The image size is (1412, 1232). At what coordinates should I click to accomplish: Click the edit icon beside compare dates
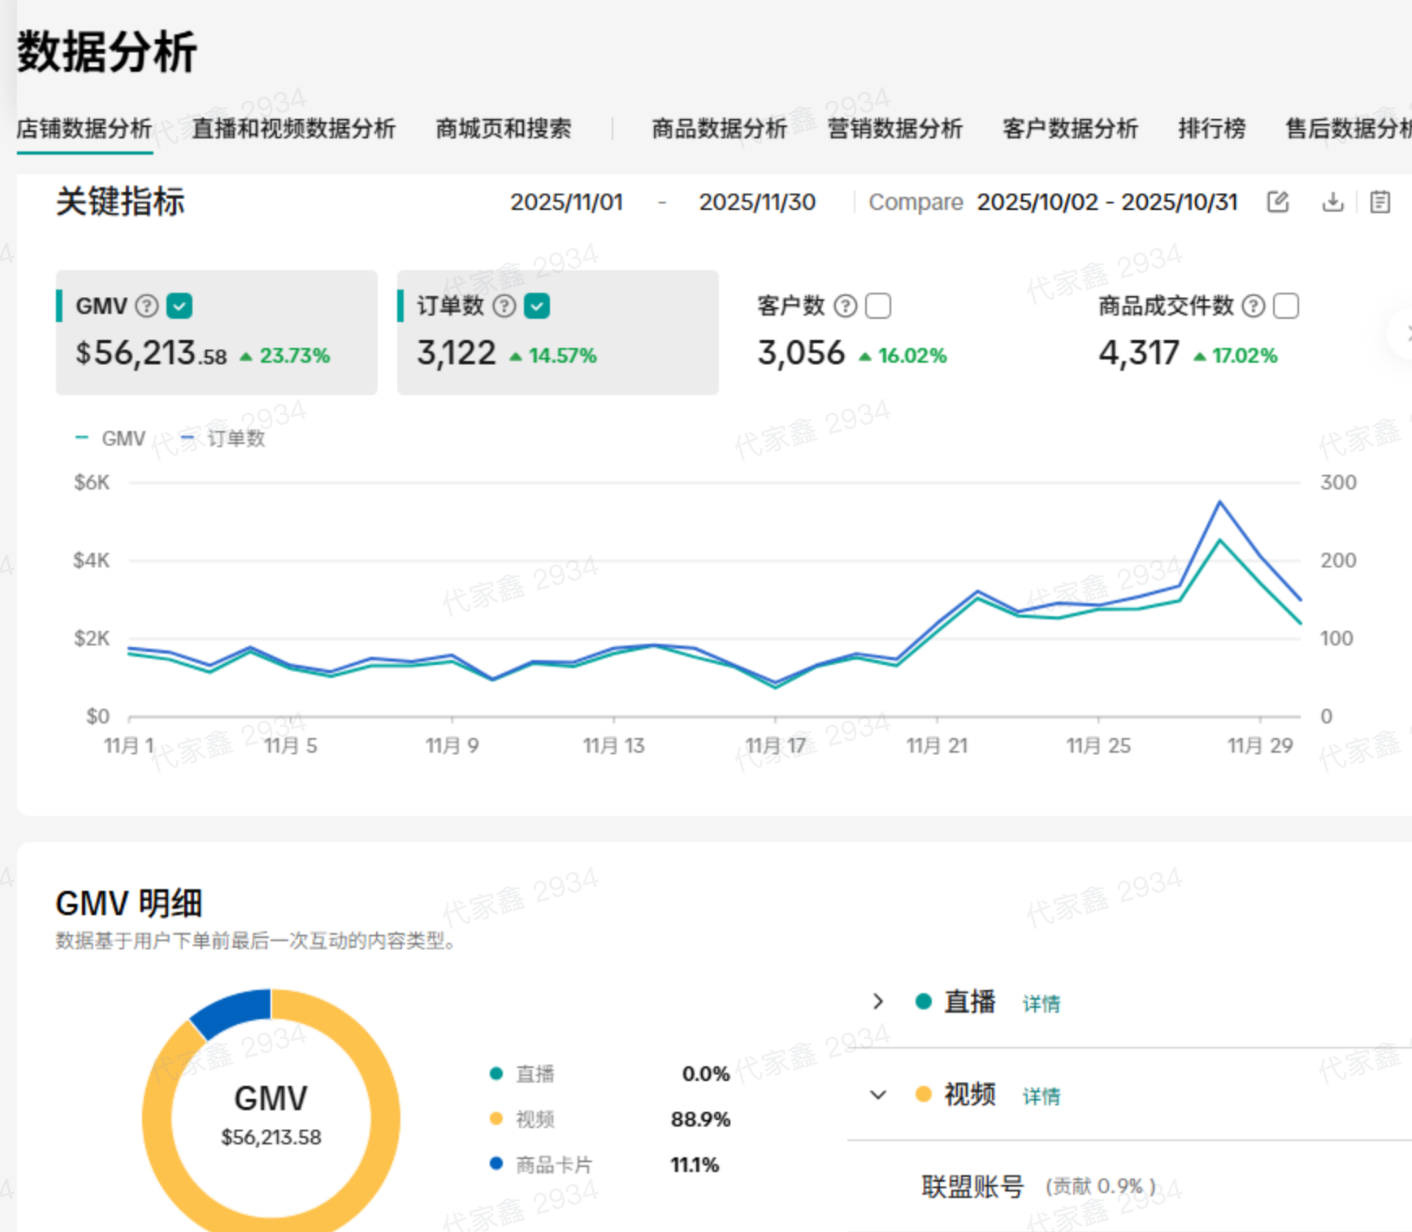tap(1277, 202)
